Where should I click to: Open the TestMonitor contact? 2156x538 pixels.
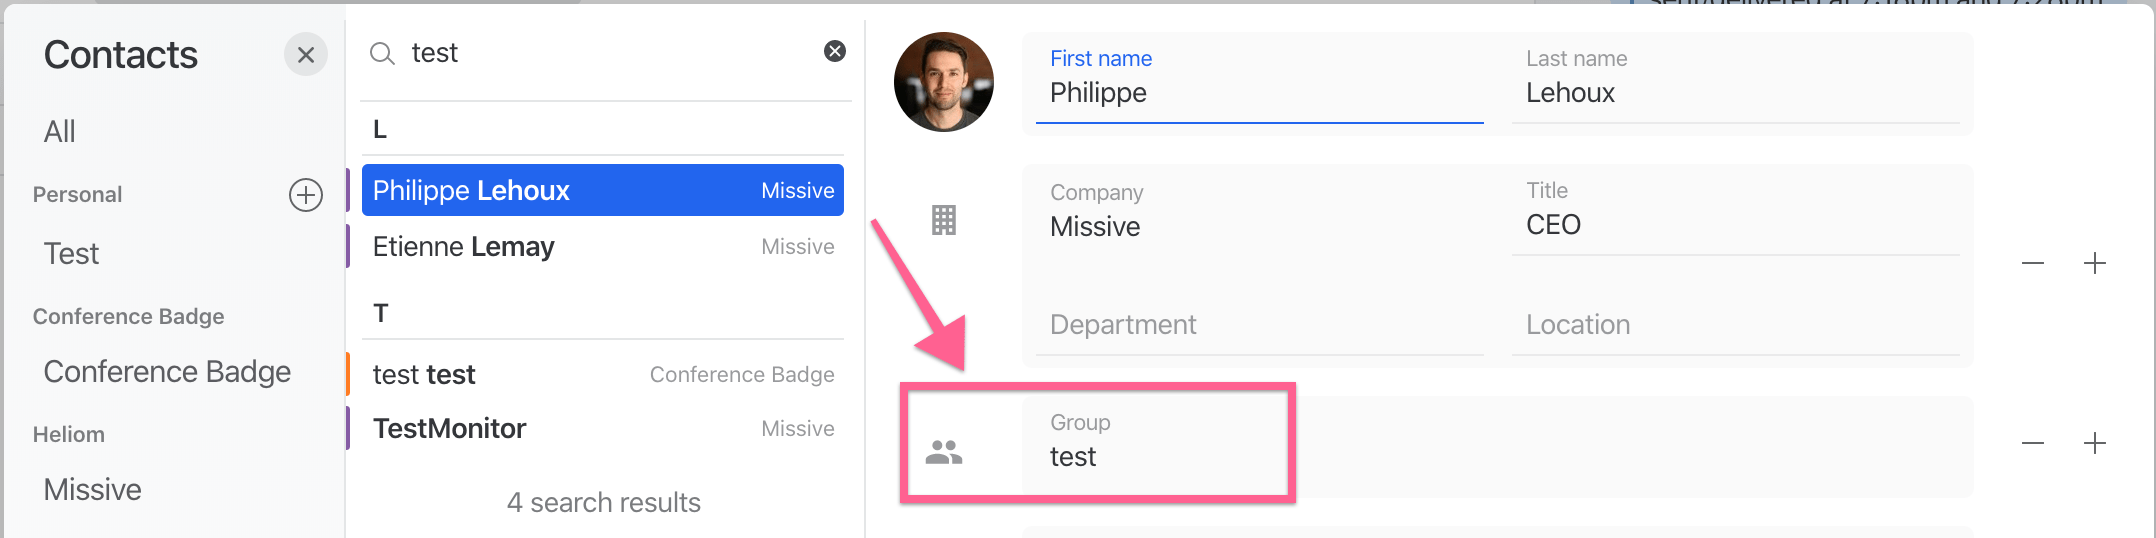coord(603,429)
